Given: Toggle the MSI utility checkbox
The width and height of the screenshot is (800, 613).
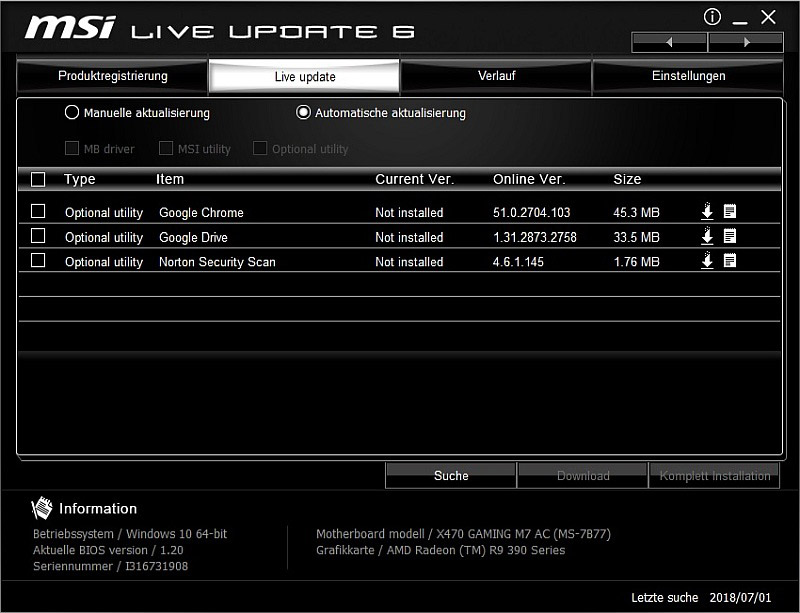Looking at the screenshot, I should coord(166,149).
